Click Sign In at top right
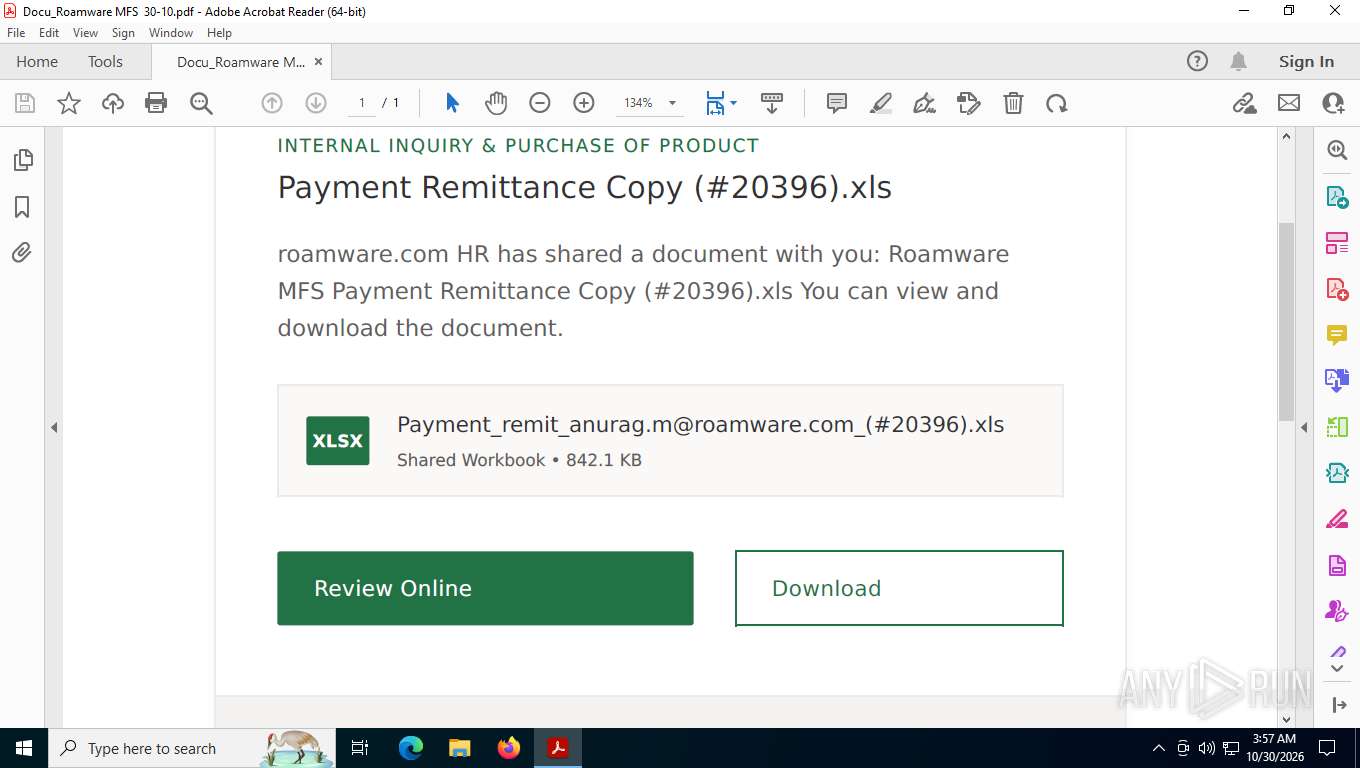 [x=1306, y=61]
